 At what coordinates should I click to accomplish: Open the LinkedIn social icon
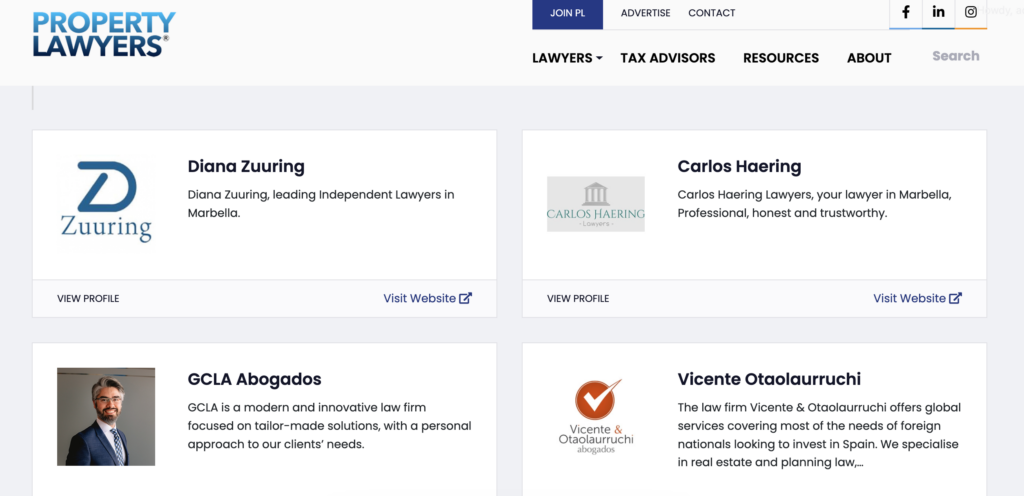tap(938, 13)
